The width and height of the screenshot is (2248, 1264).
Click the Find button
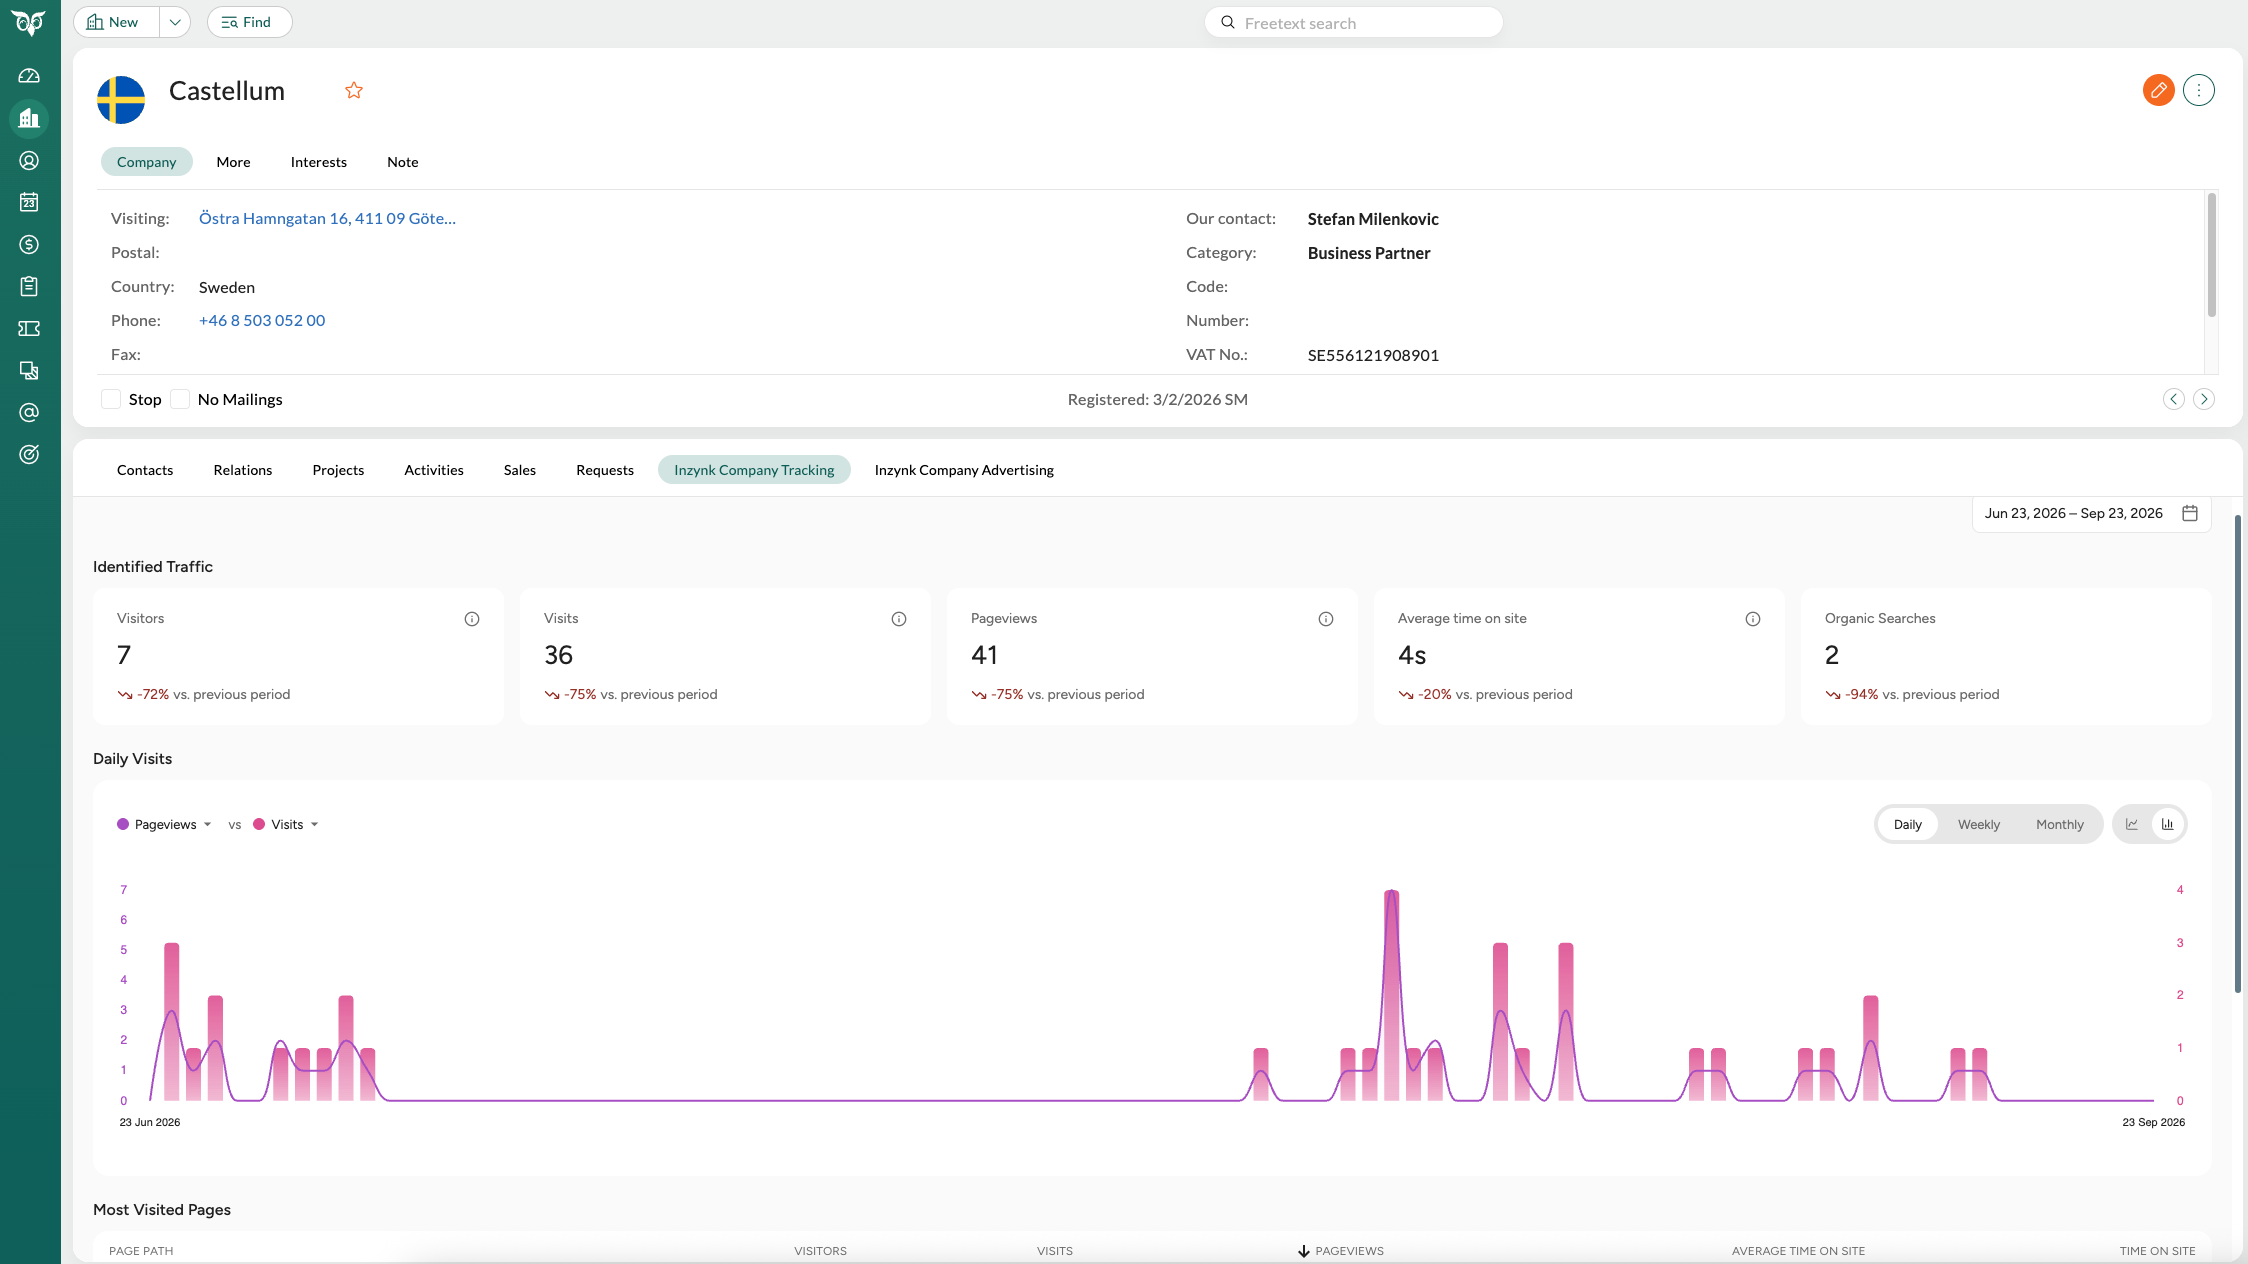click(249, 22)
